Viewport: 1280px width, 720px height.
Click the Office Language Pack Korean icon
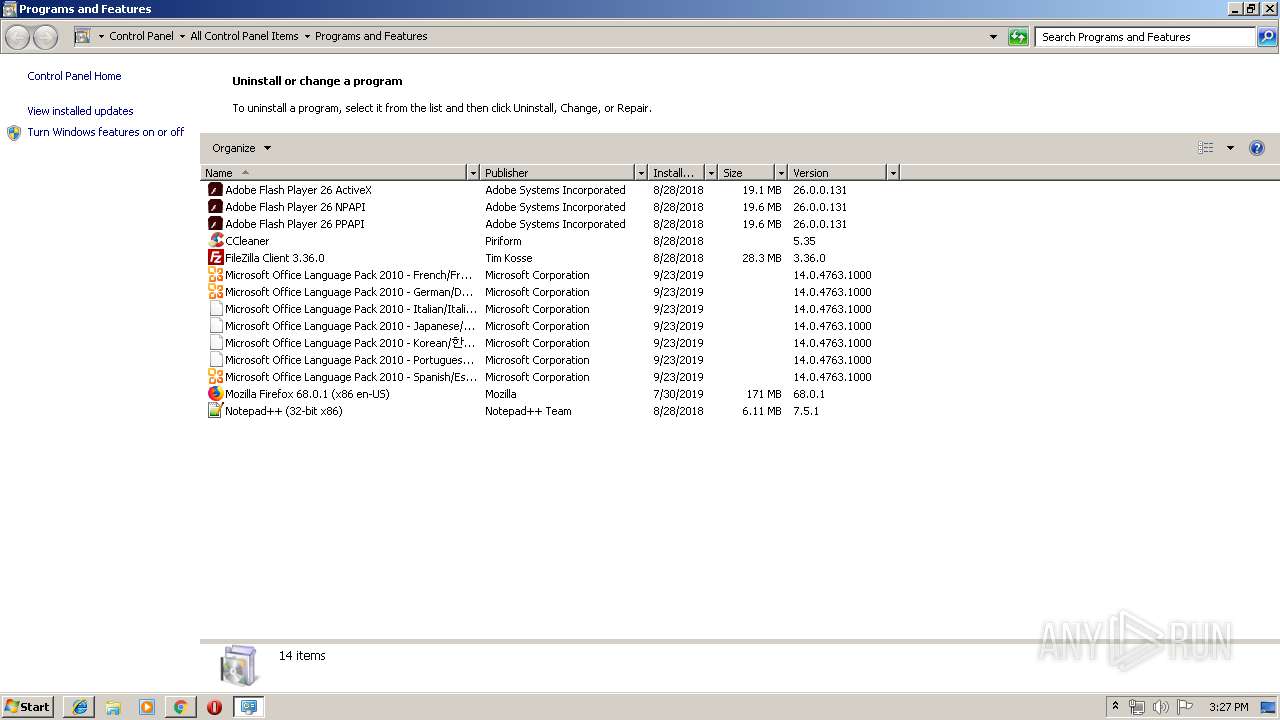(x=215, y=343)
